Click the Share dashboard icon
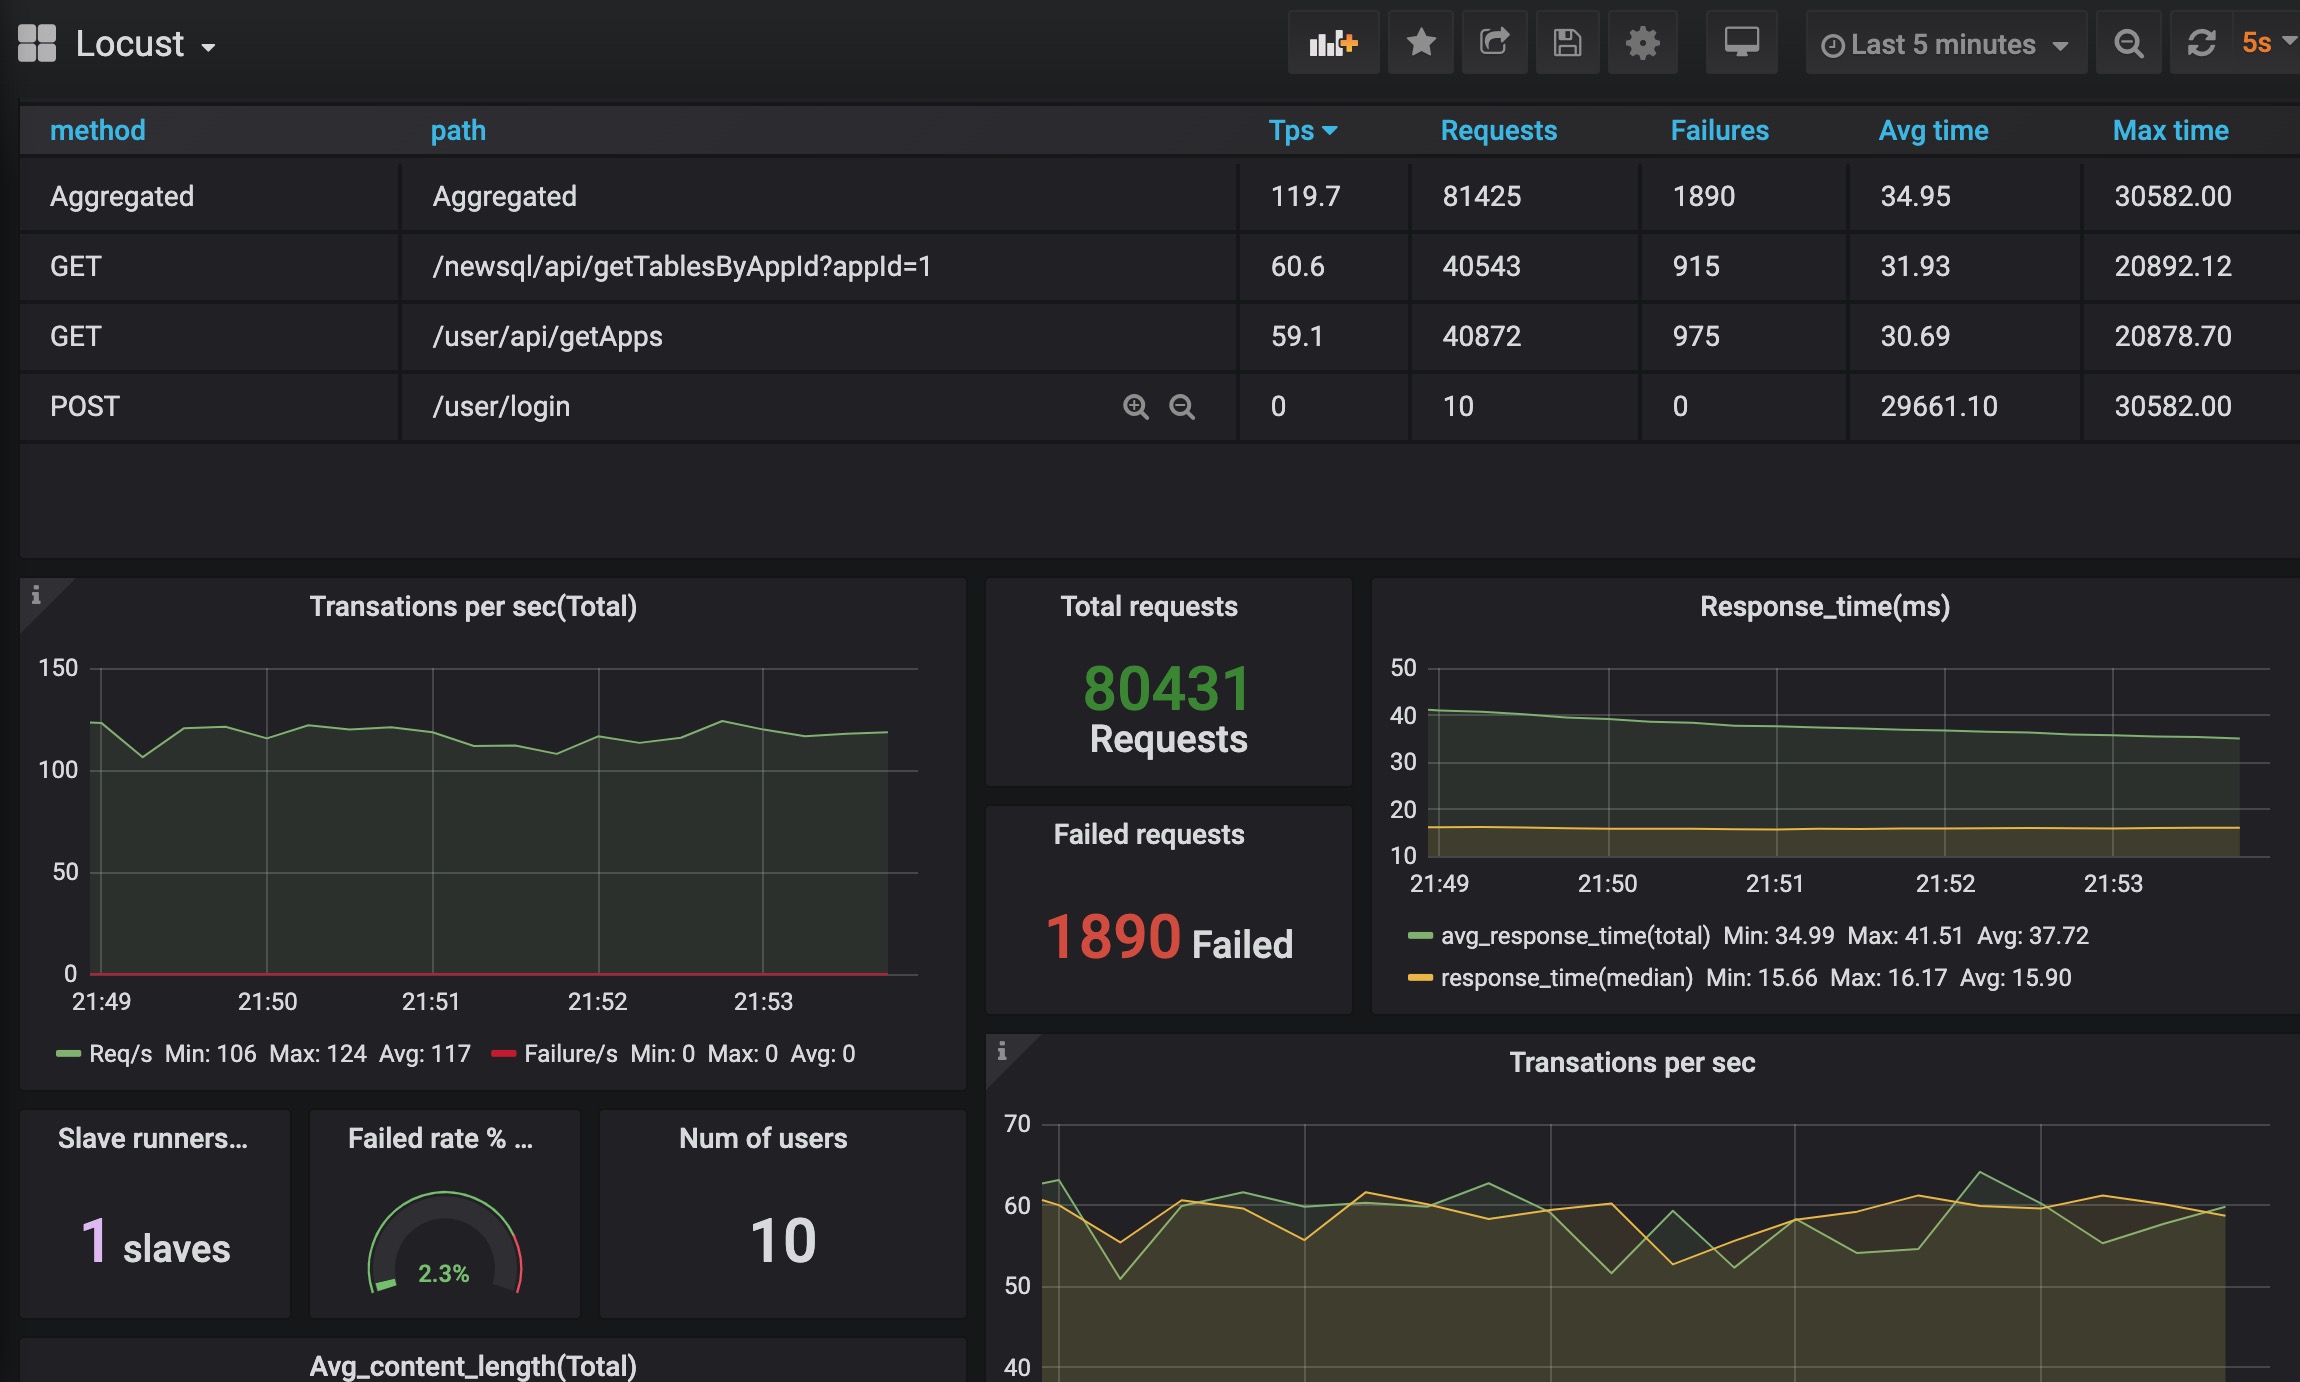 pyautogui.click(x=1494, y=43)
